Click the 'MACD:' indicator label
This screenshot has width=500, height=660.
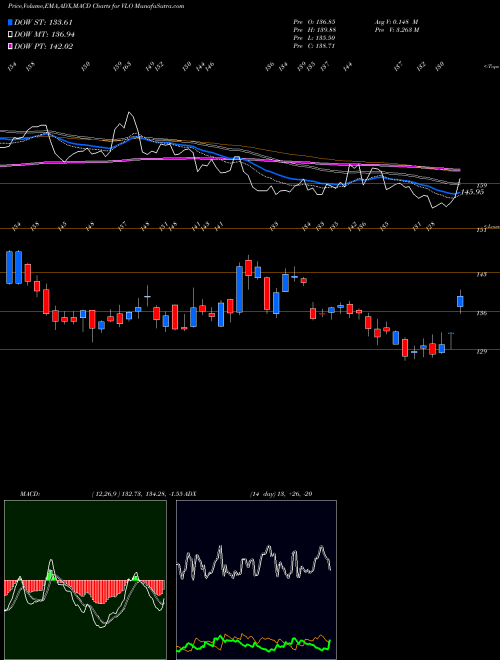(x=29, y=494)
